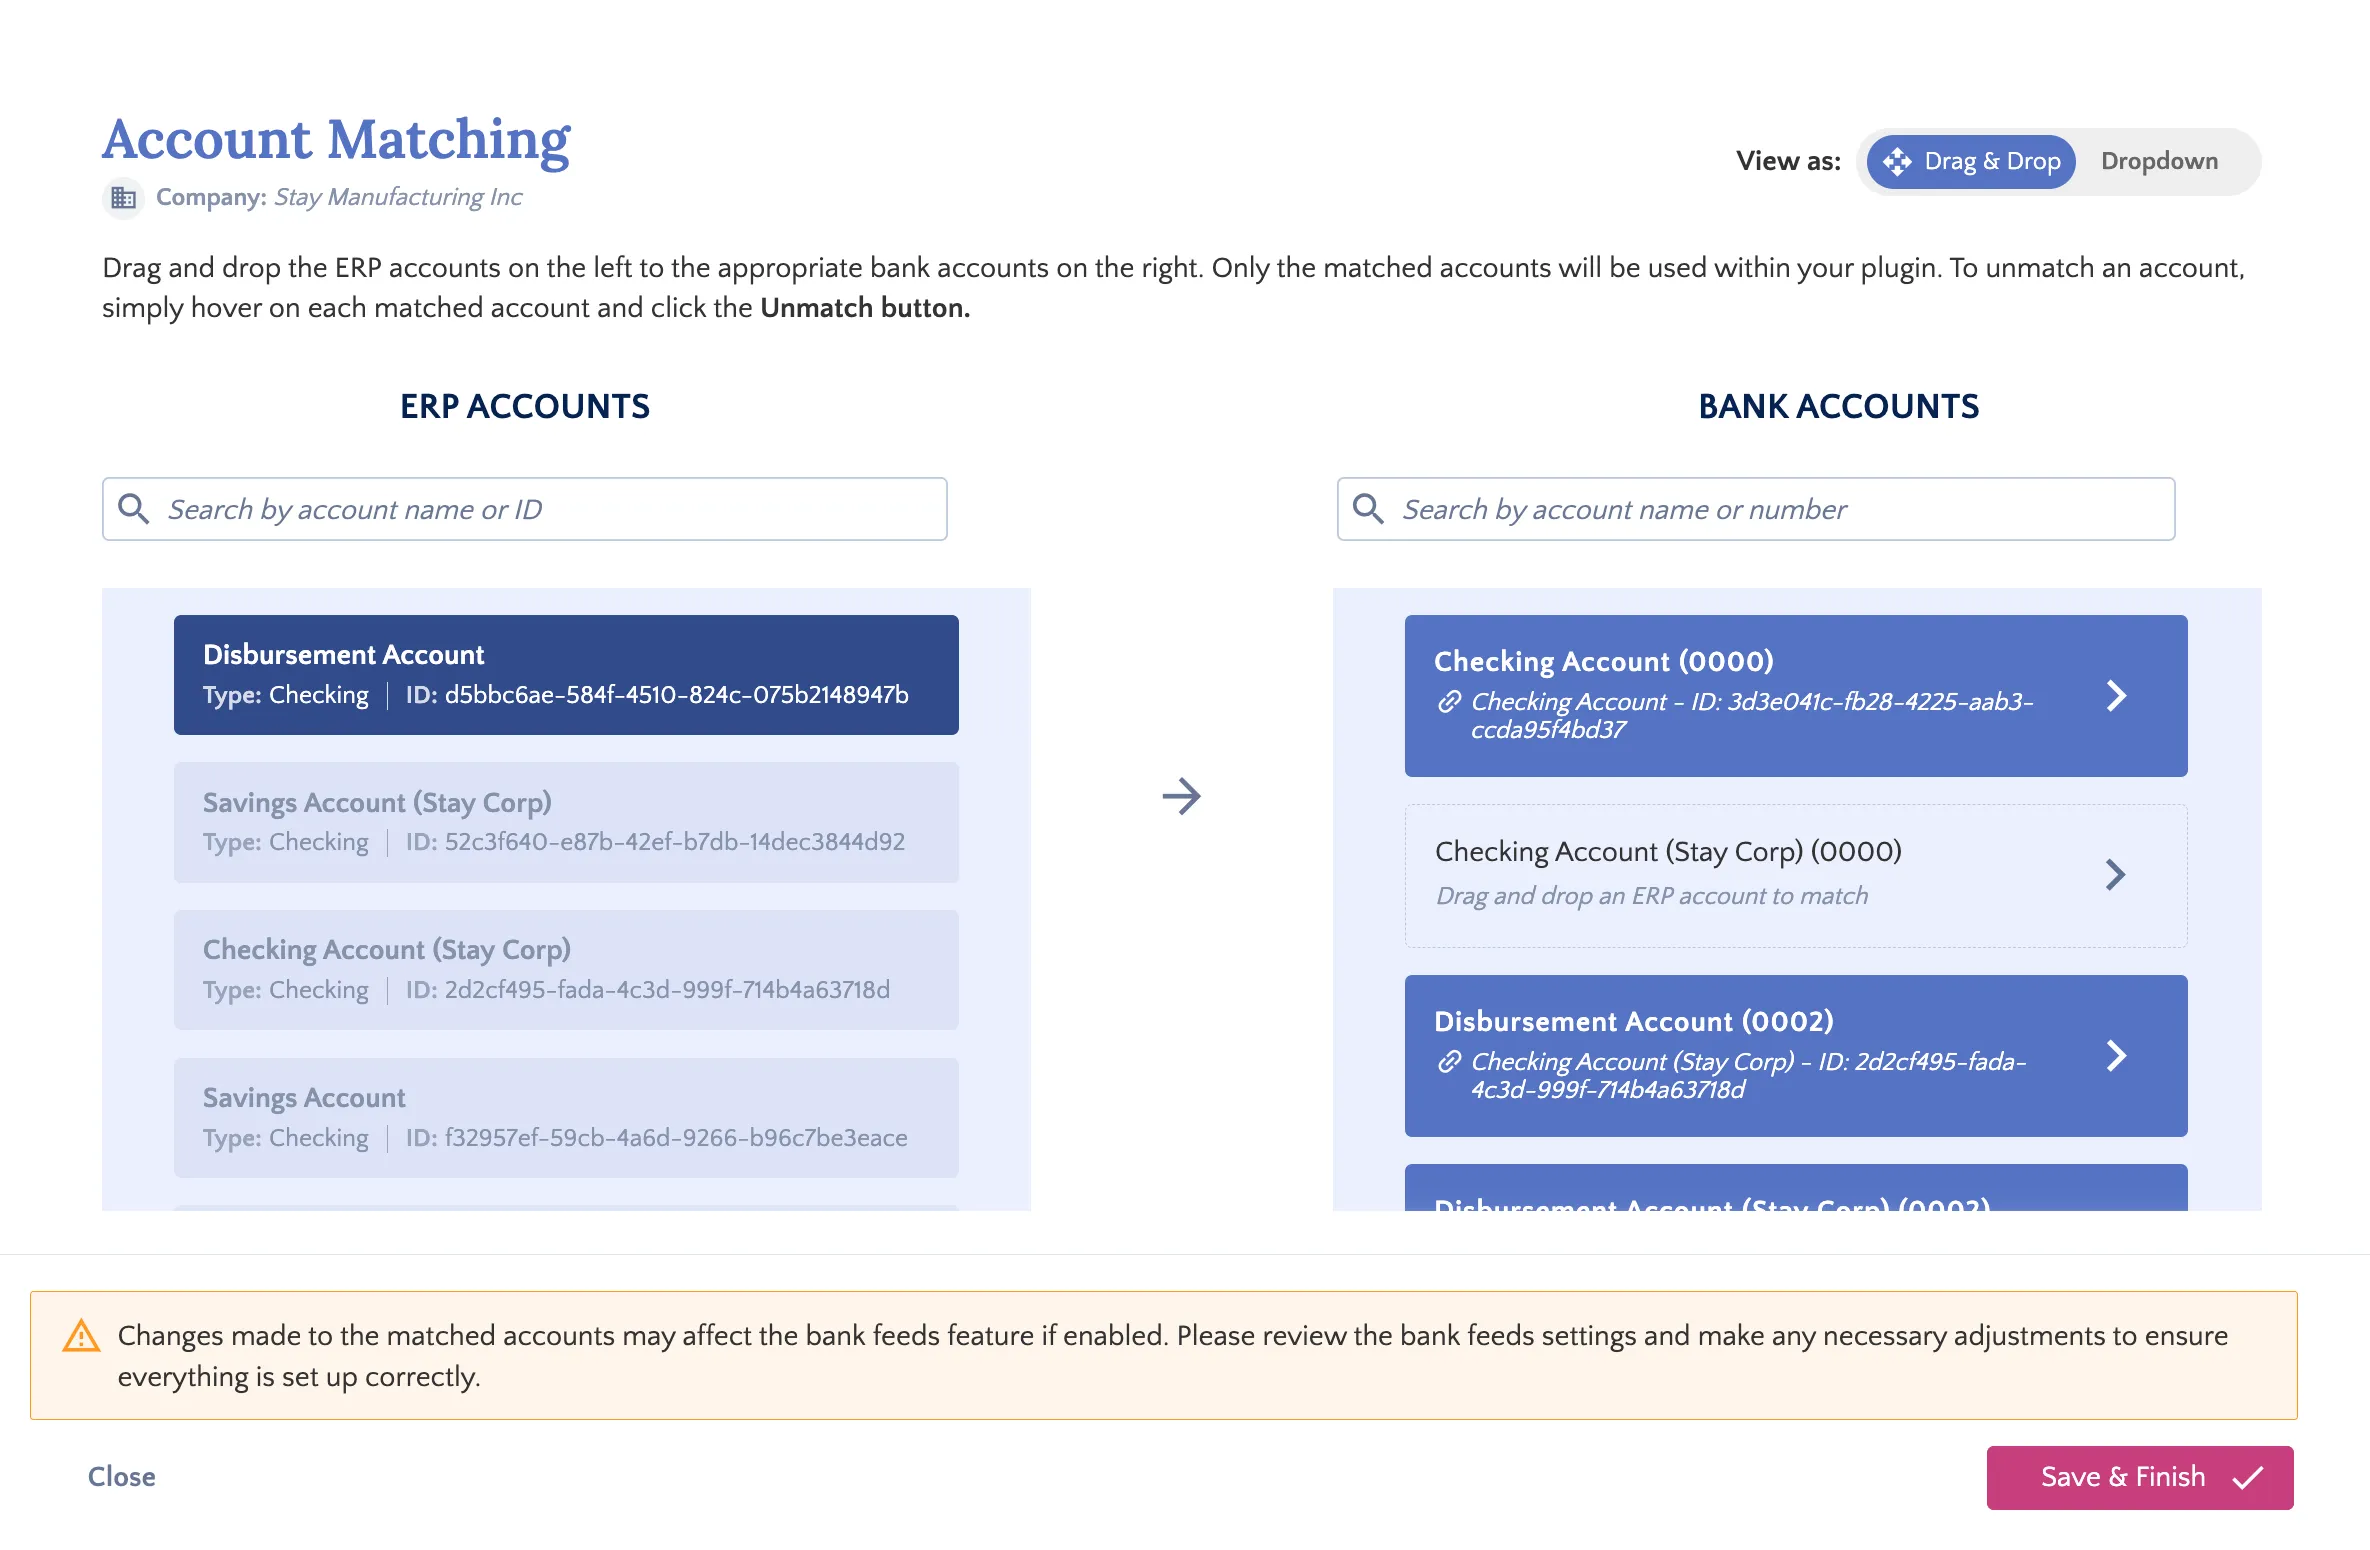This screenshot has width=2370, height=1550.
Task: Click the 'Drag and drop an ERP account to match' hint
Action: (1652, 896)
